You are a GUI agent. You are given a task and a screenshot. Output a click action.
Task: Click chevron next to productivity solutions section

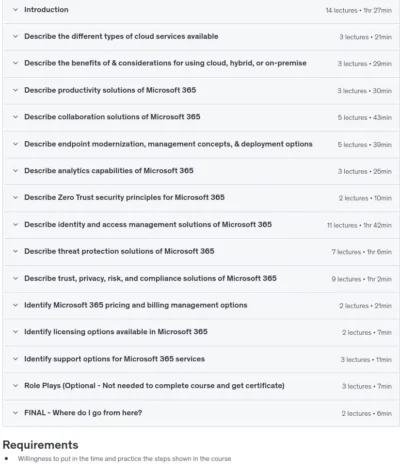tap(15, 90)
